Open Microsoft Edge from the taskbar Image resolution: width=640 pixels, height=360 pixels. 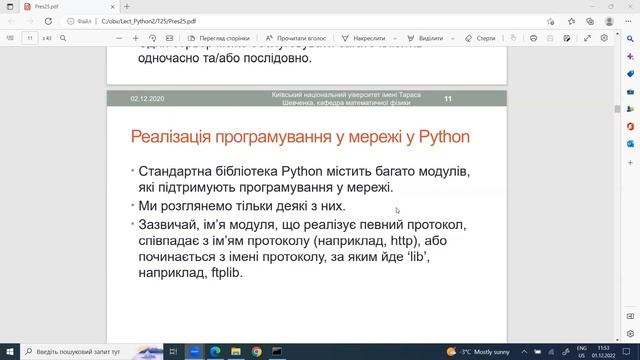point(215,351)
